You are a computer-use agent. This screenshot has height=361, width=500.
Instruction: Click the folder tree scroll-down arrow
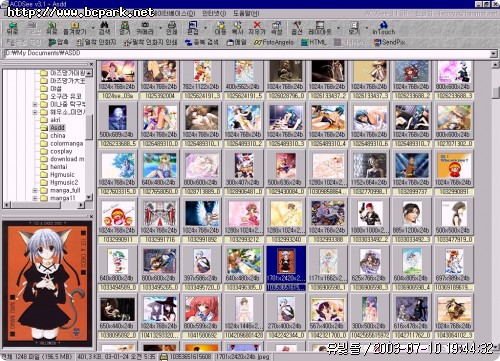tap(89, 197)
